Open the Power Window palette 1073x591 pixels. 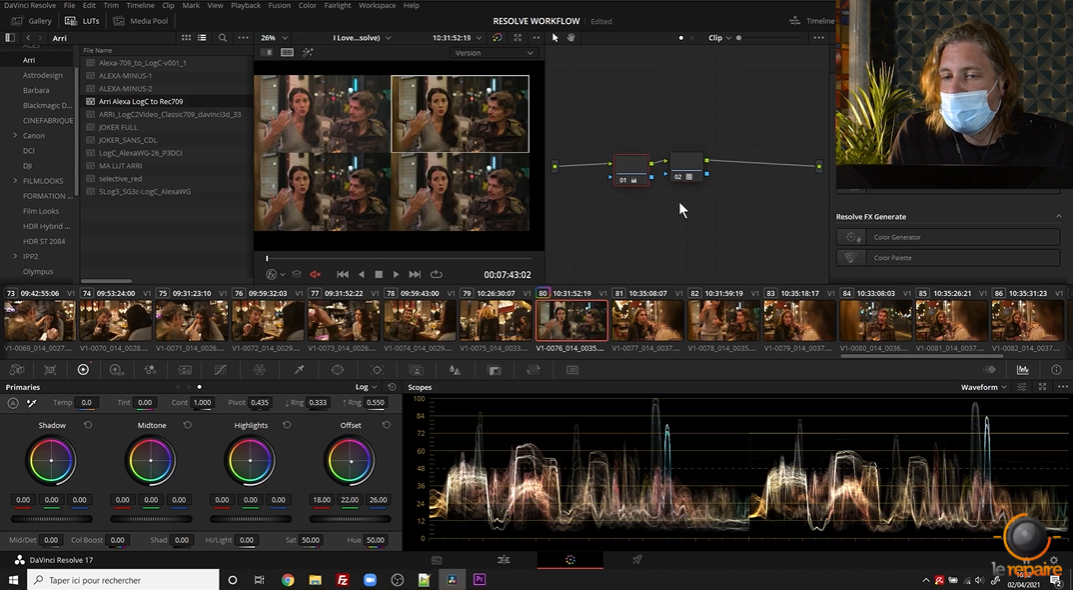pyautogui.click(x=338, y=370)
